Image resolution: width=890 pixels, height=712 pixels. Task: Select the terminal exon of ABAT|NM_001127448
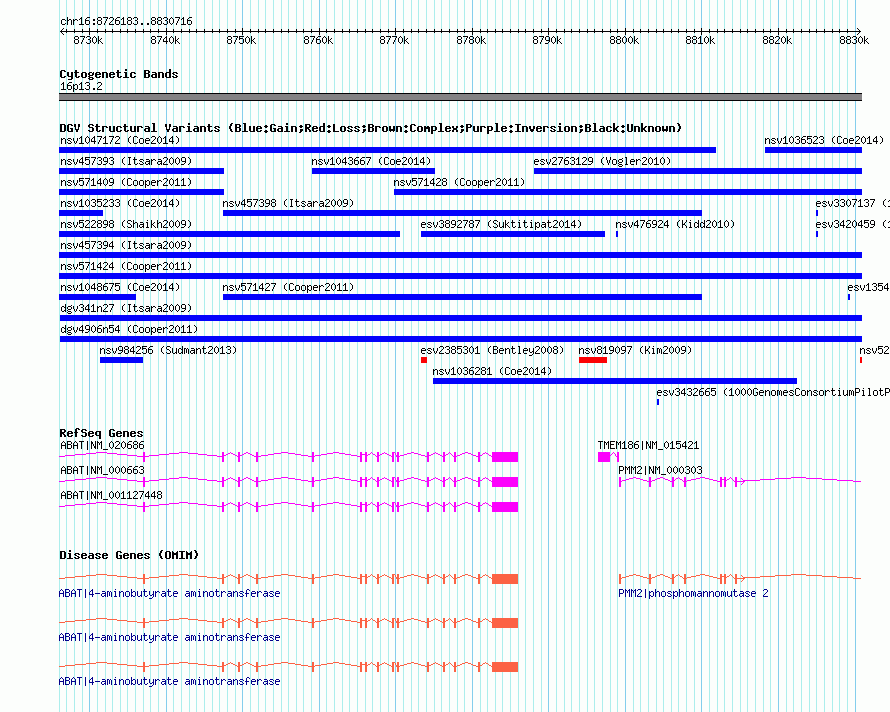click(x=505, y=507)
